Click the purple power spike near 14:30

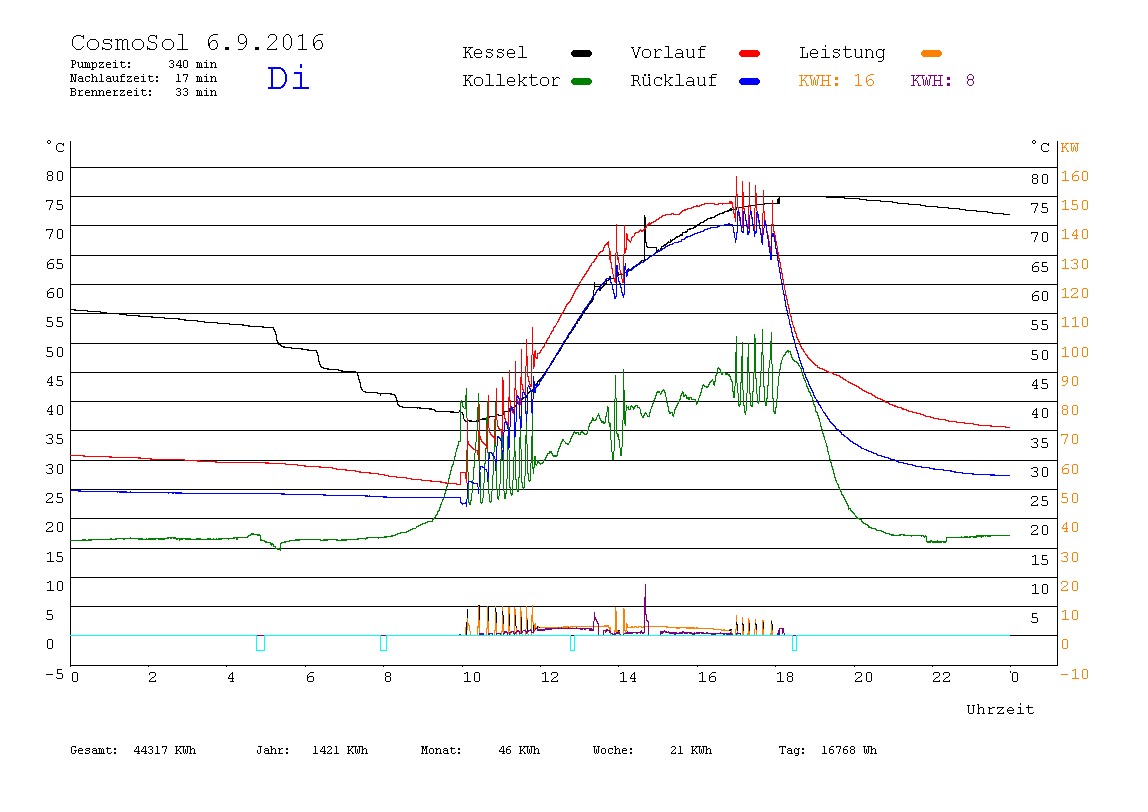click(x=646, y=608)
